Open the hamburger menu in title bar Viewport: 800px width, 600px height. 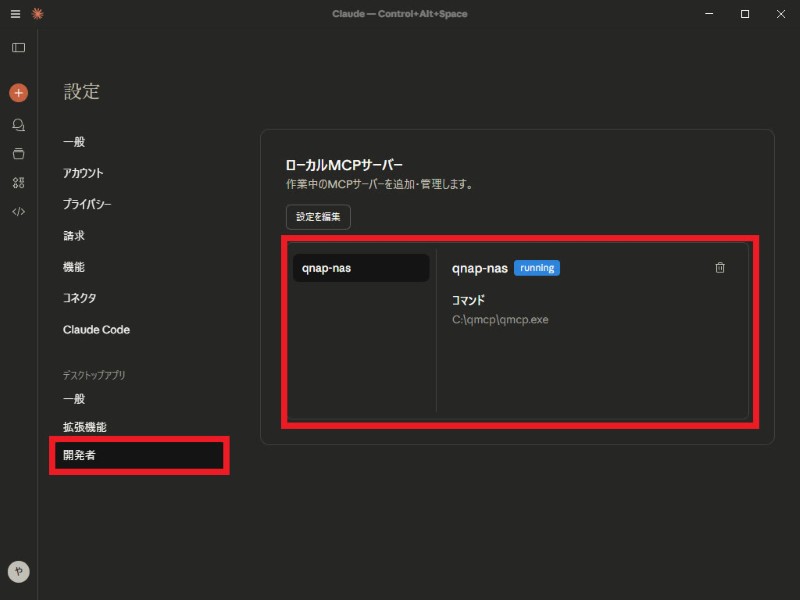click(x=15, y=14)
